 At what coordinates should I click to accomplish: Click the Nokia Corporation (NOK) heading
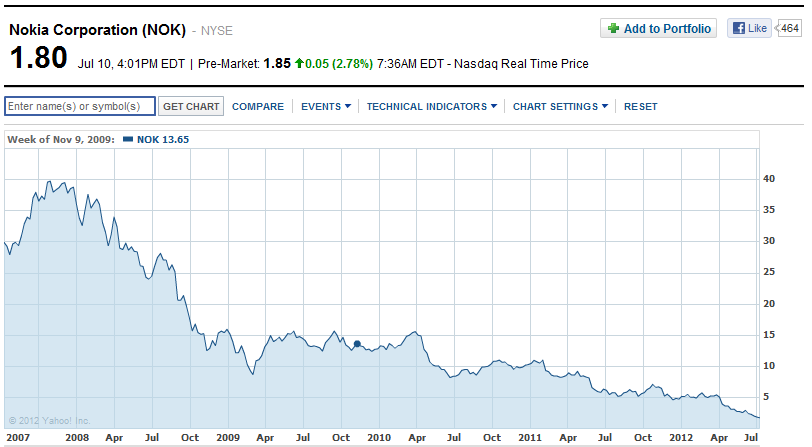point(97,30)
